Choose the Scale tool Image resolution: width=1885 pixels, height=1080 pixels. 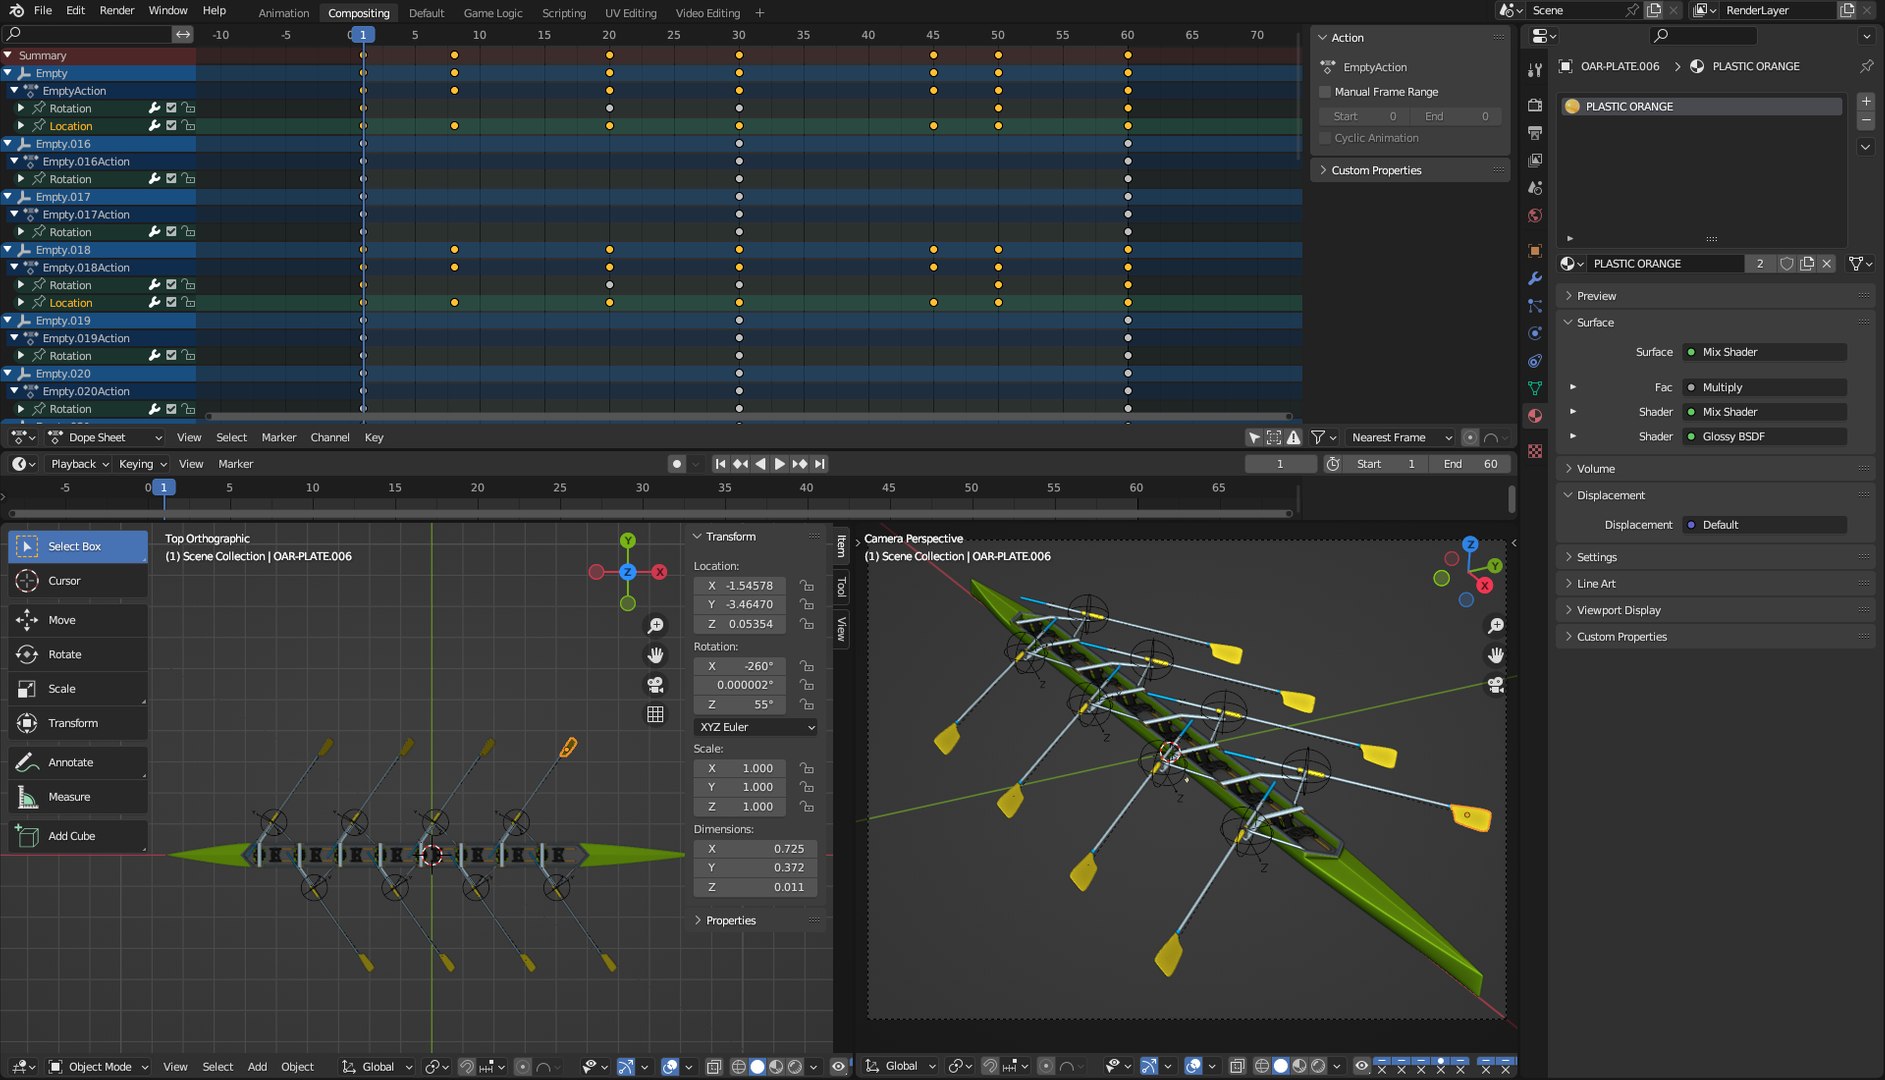(x=78, y=689)
